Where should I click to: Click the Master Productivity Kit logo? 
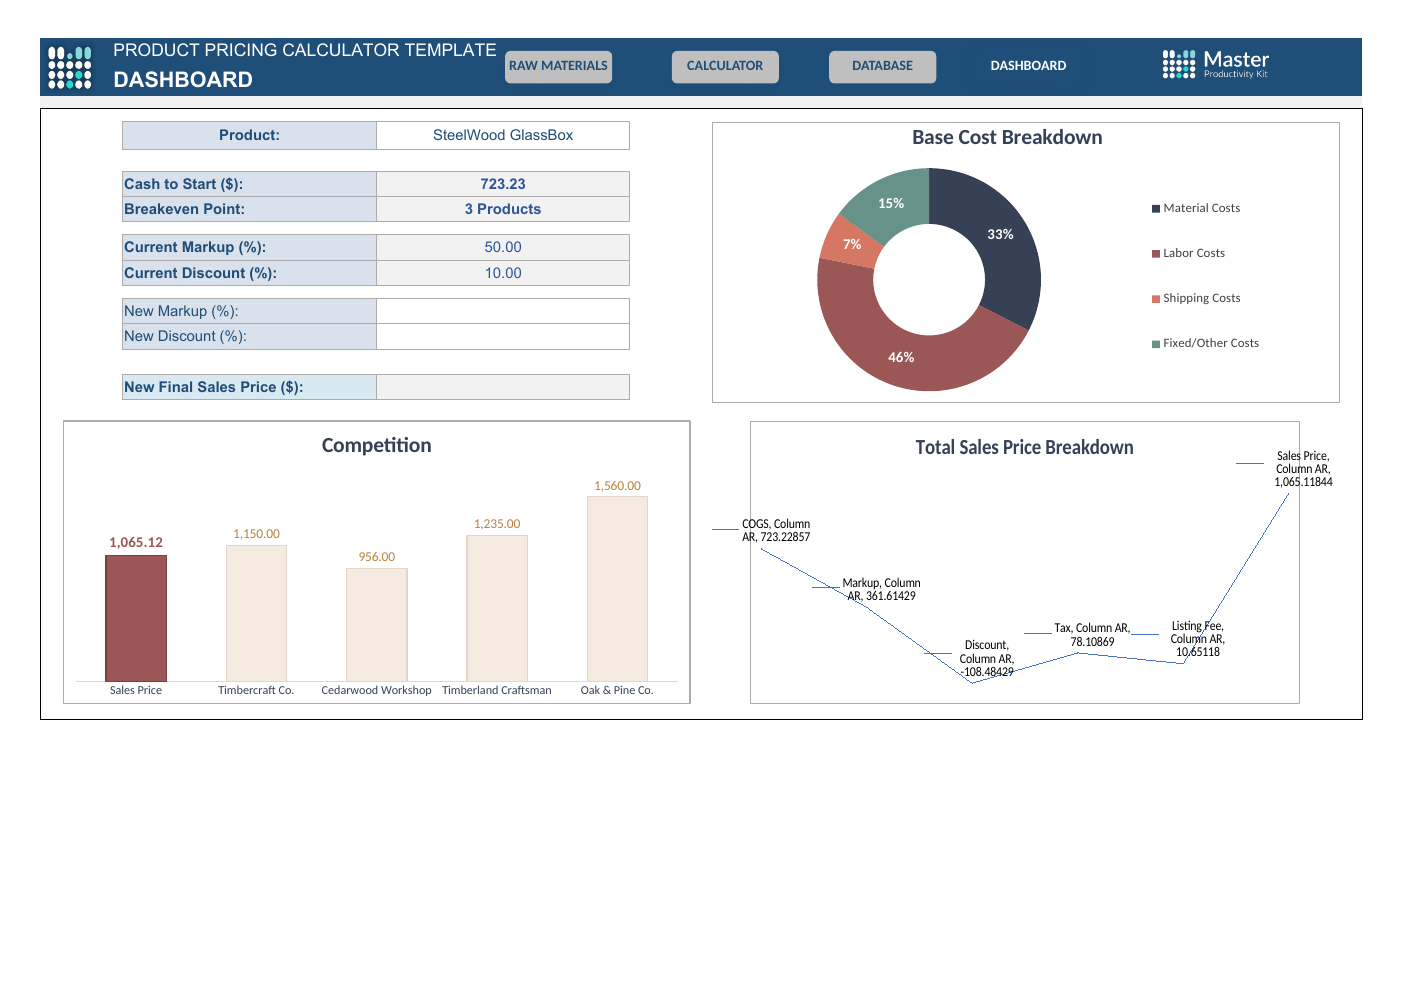(x=1215, y=64)
